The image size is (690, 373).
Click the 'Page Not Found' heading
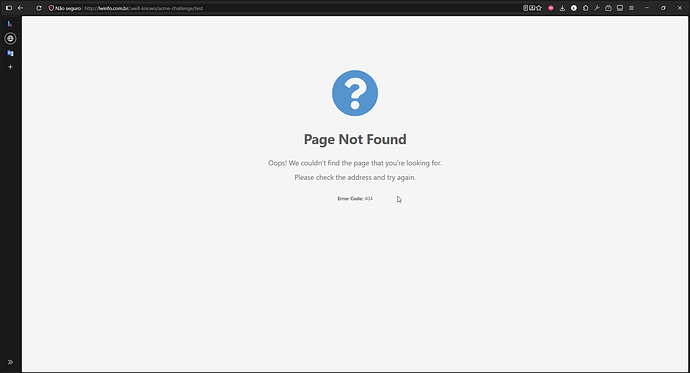point(355,139)
